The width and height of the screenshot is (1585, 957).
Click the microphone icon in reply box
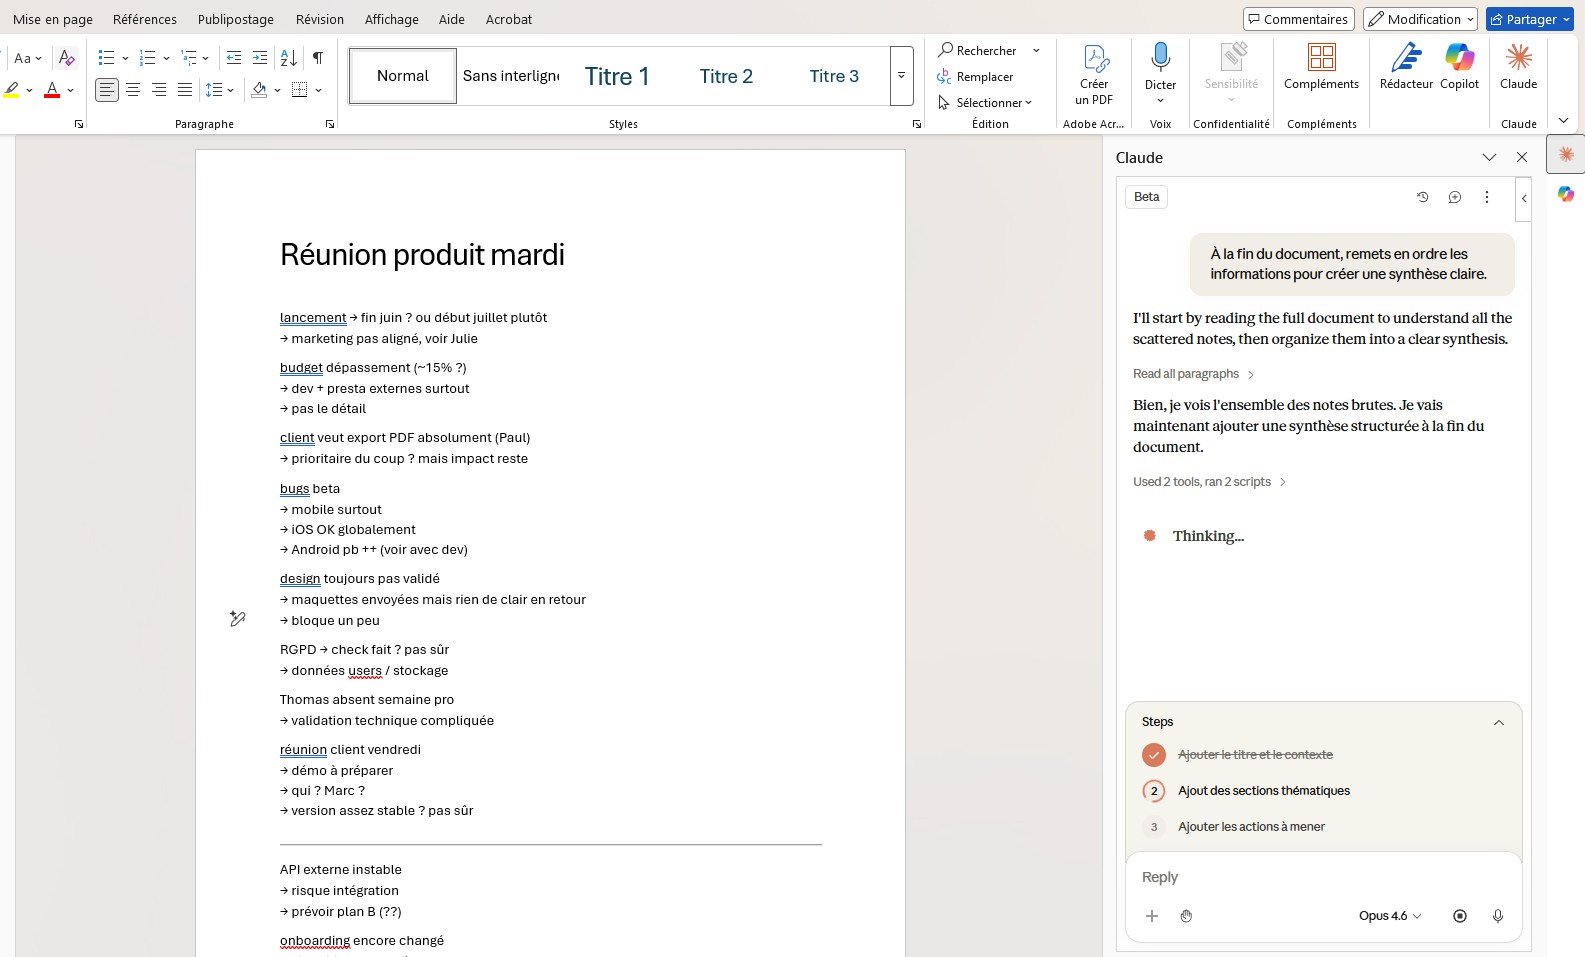click(1497, 916)
